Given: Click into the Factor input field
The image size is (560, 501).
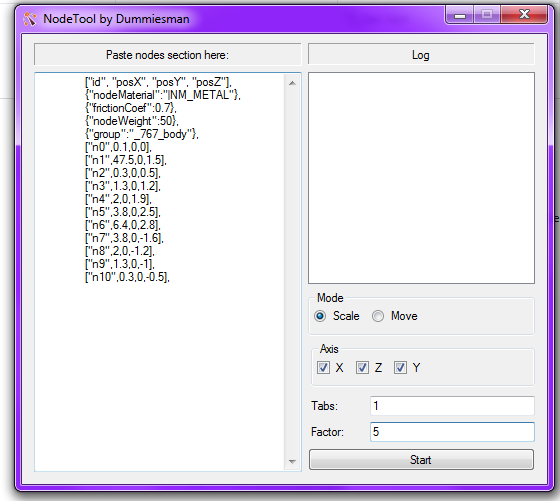Looking at the screenshot, I should click(452, 432).
